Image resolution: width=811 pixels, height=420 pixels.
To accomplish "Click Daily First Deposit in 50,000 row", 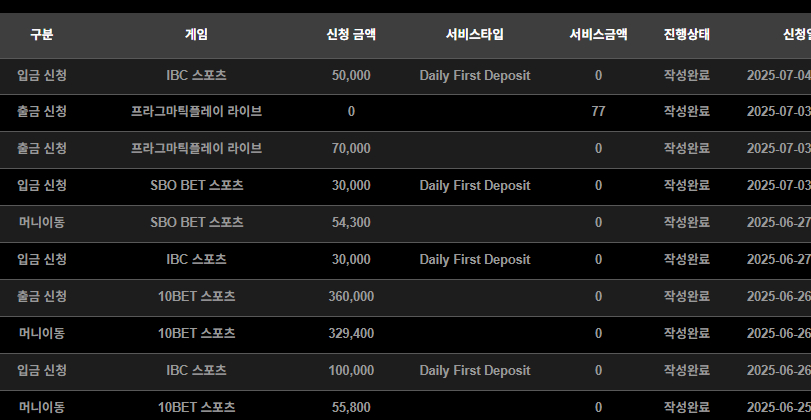I will pos(475,76).
